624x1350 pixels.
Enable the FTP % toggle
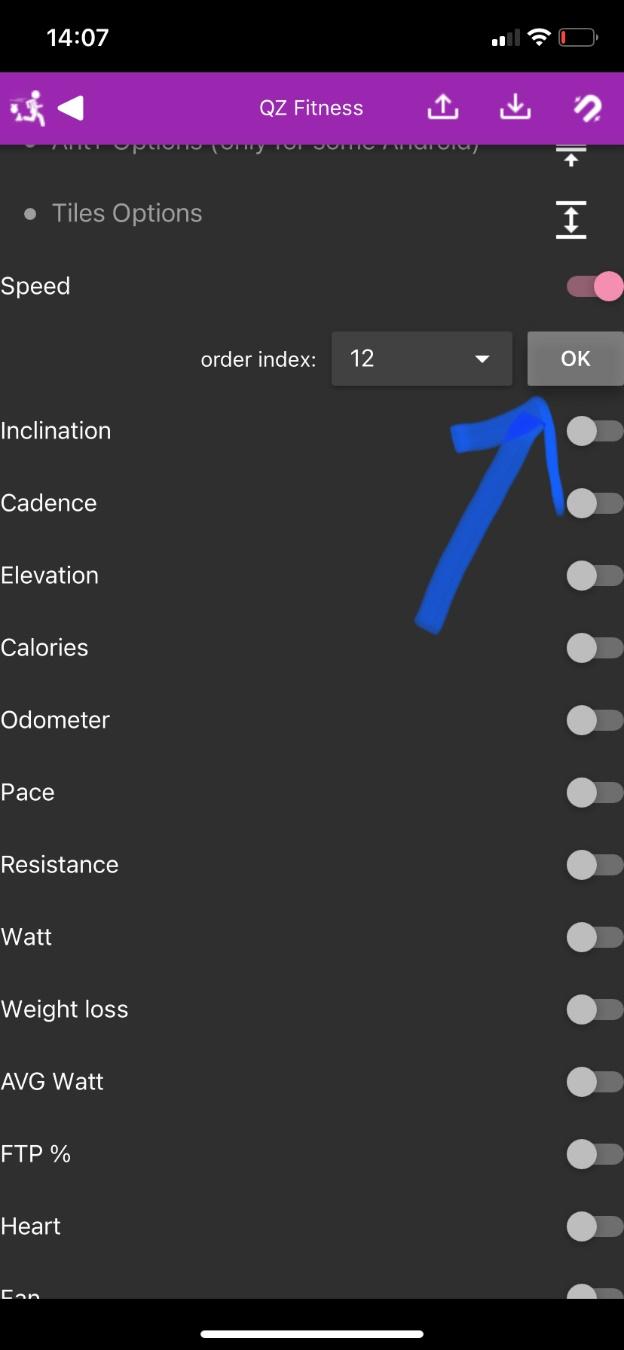(595, 1154)
